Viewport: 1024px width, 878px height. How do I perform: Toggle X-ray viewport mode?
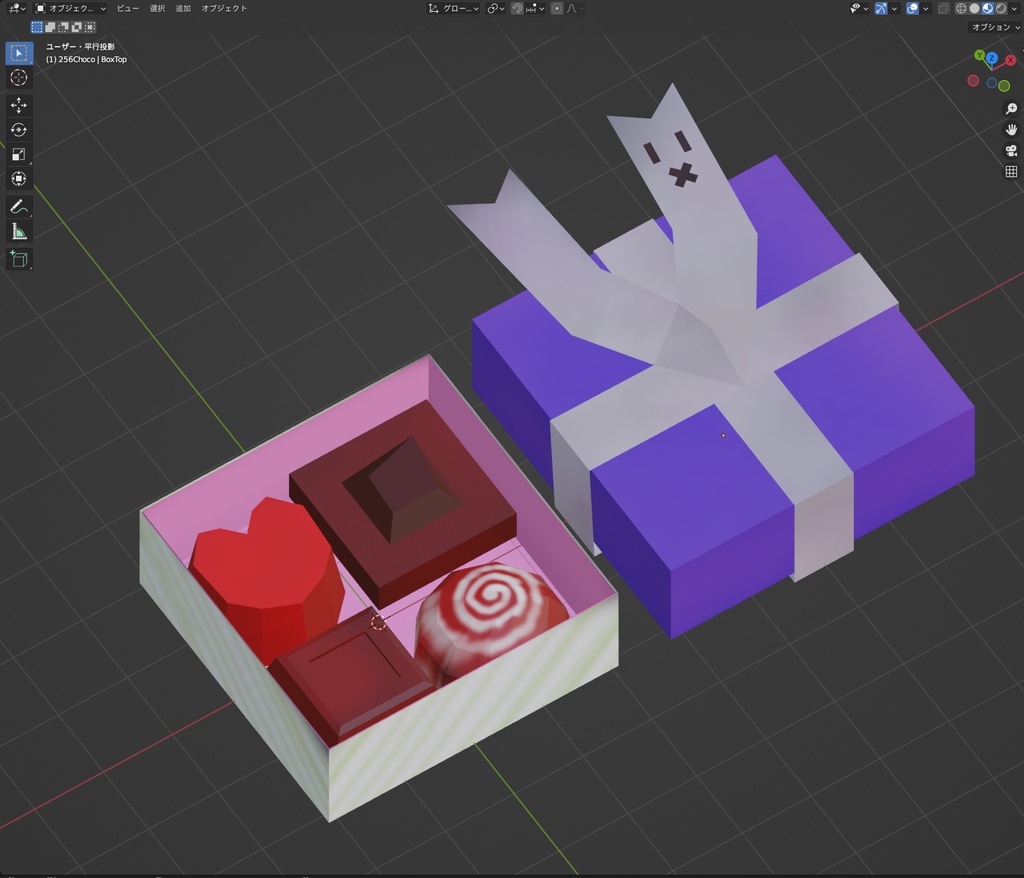click(945, 8)
